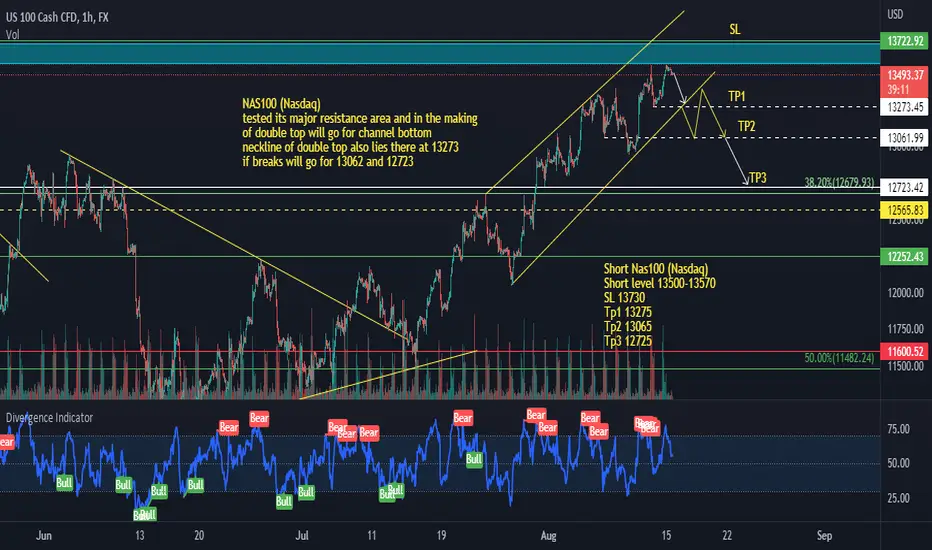Click the 'of double top will go' line

tap(336, 133)
